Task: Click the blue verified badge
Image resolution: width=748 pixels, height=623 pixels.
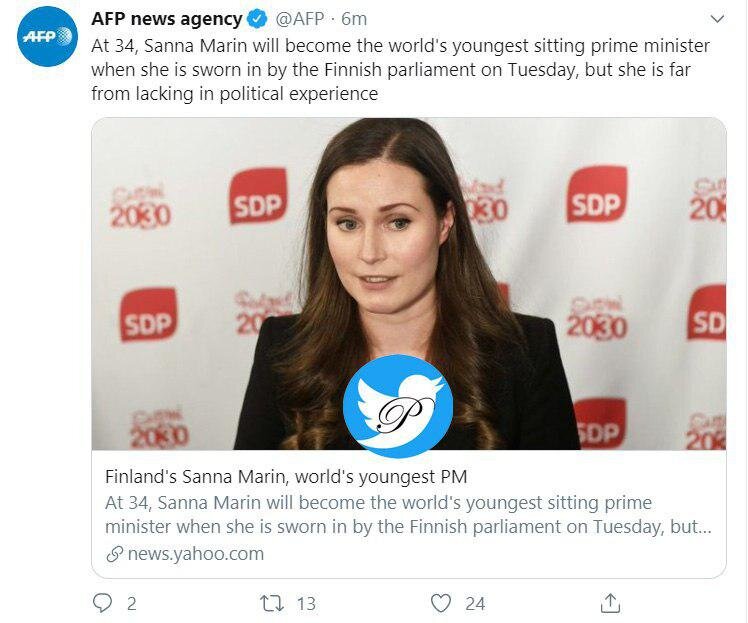Action: (x=257, y=19)
